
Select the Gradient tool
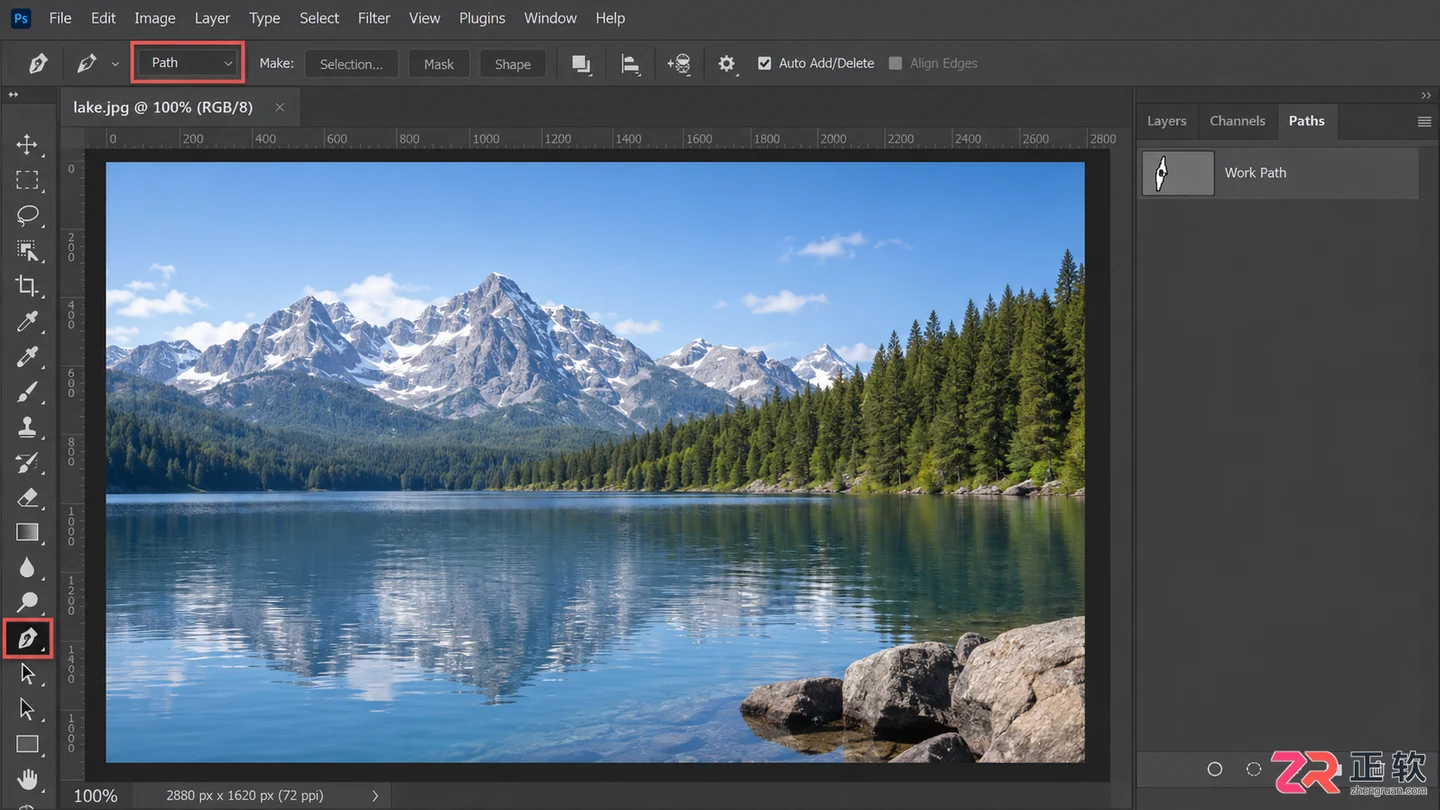[x=27, y=532]
